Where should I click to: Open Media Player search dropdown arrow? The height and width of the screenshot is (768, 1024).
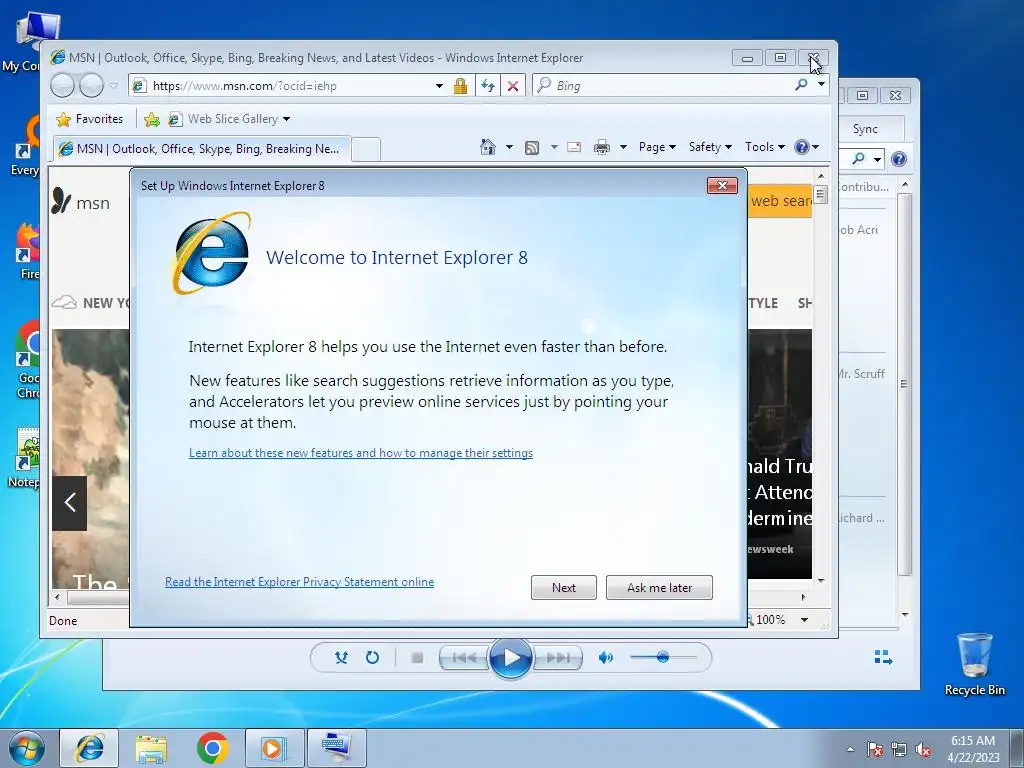(878, 159)
